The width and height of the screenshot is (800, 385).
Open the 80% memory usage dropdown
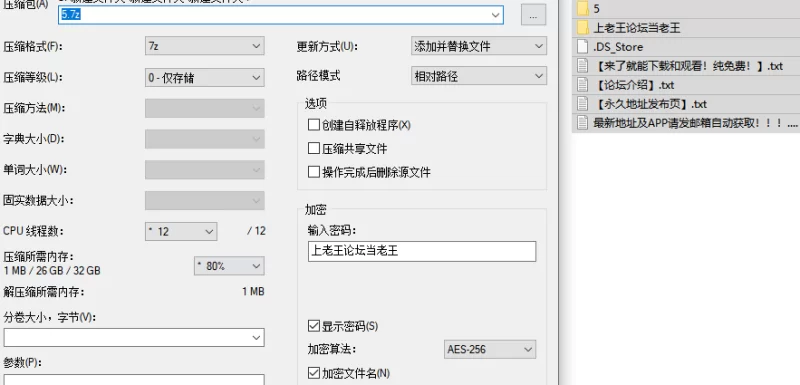click(229, 266)
